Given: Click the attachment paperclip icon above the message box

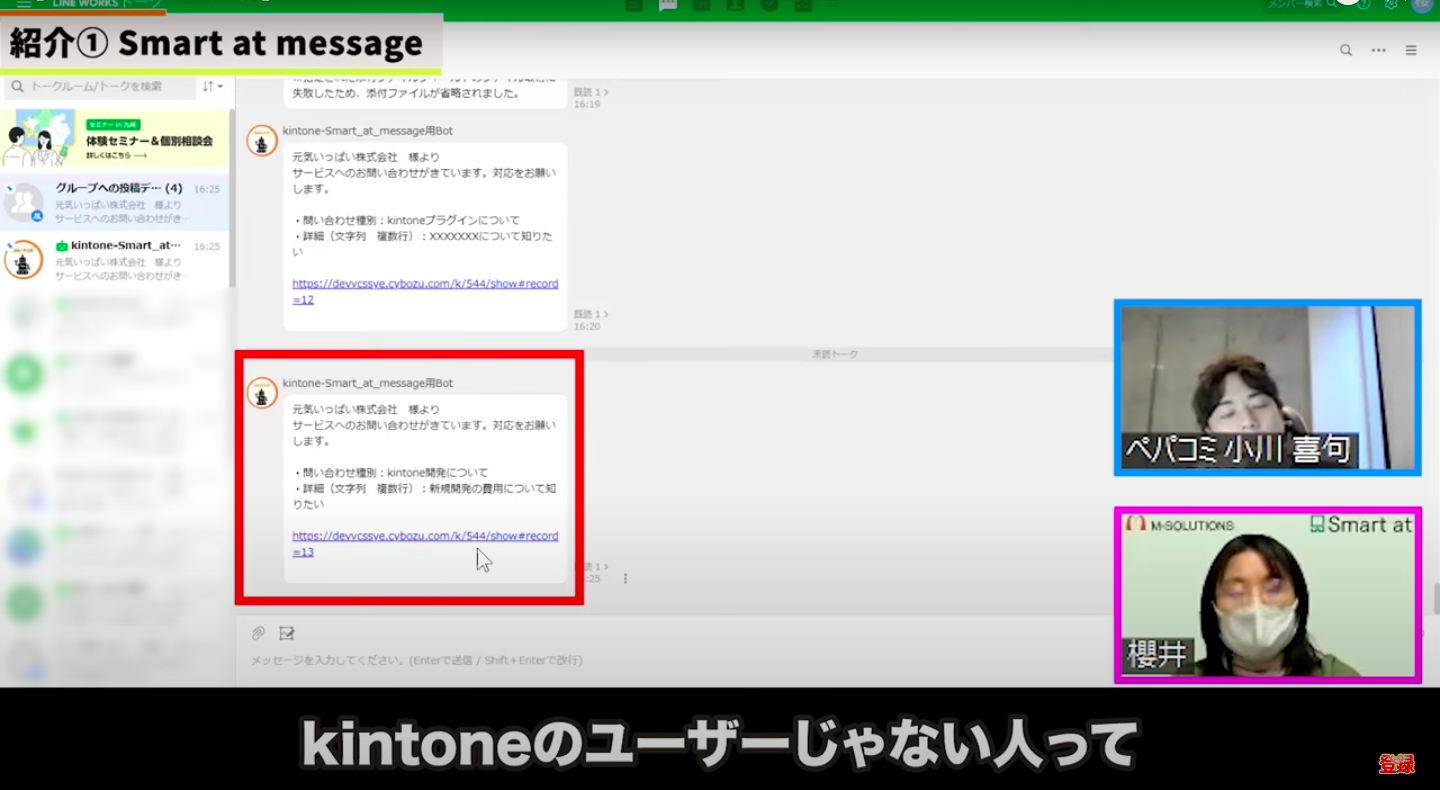Looking at the screenshot, I should click(x=258, y=633).
